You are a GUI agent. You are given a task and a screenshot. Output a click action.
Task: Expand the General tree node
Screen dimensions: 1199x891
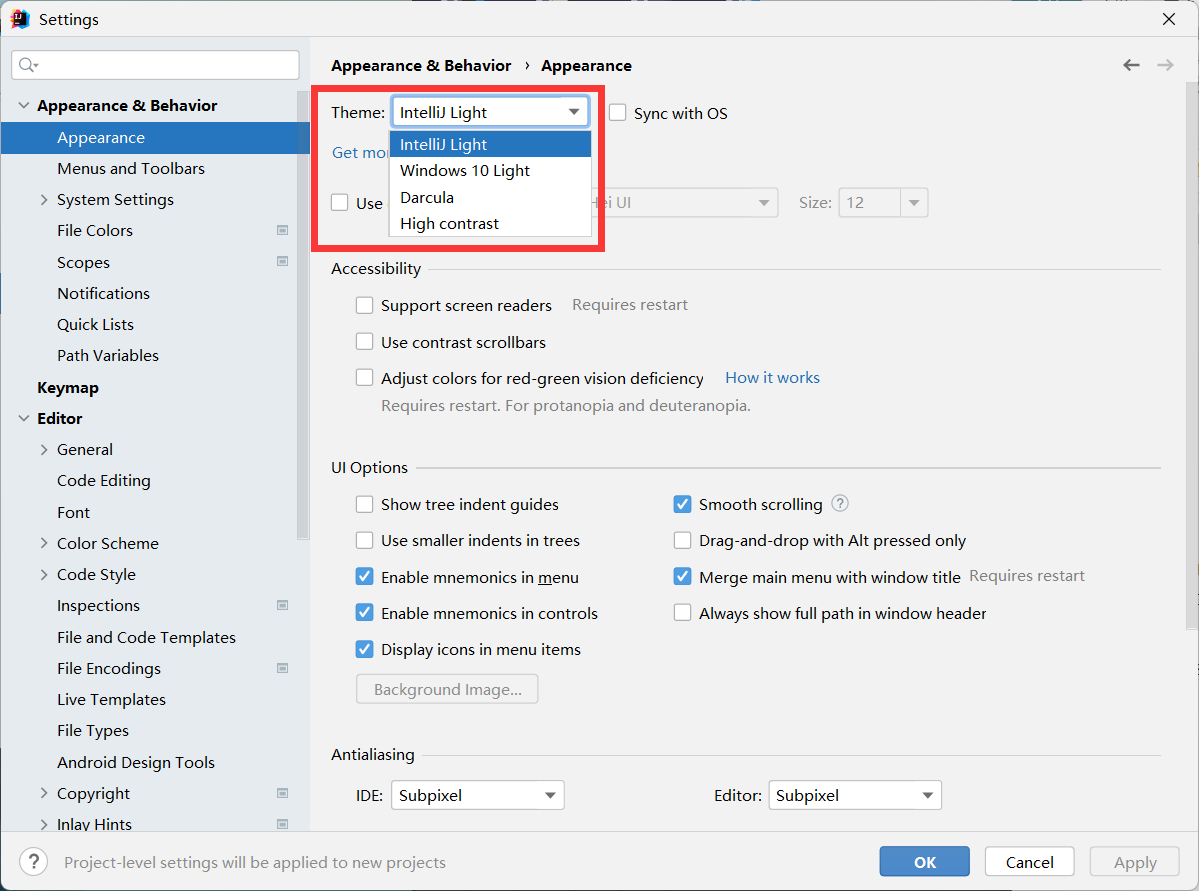[x=44, y=450]
